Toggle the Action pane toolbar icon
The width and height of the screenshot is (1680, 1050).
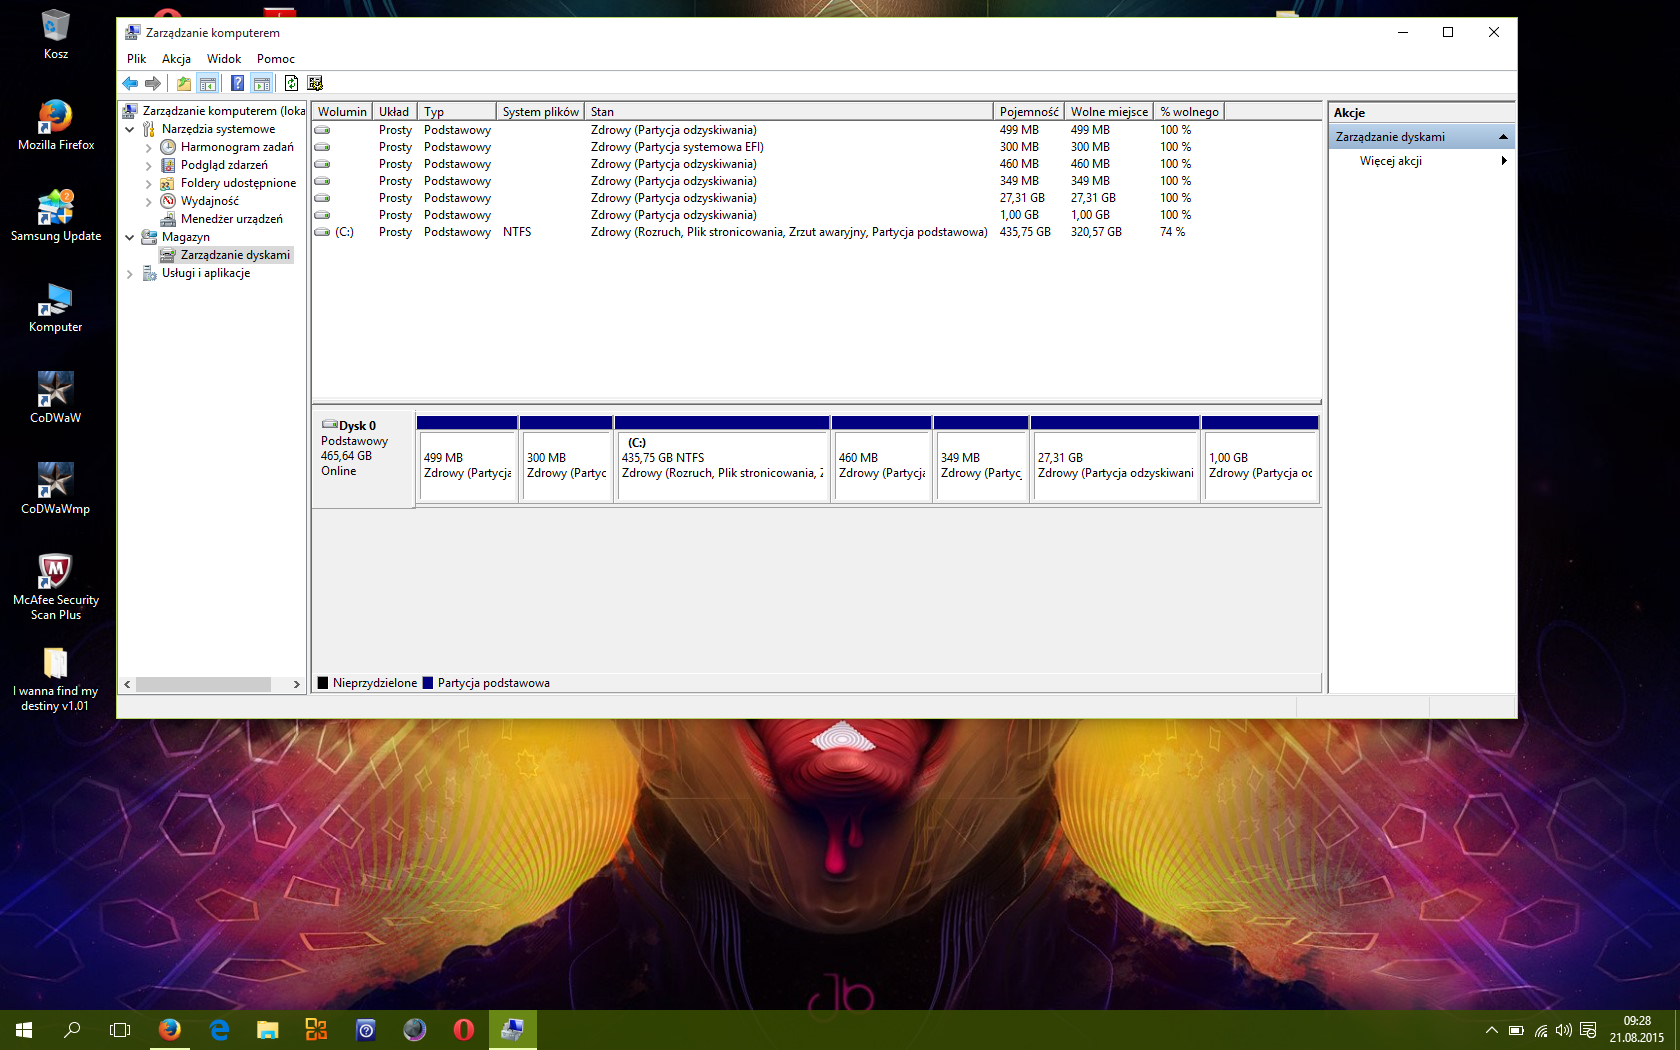tap(261, 83)
